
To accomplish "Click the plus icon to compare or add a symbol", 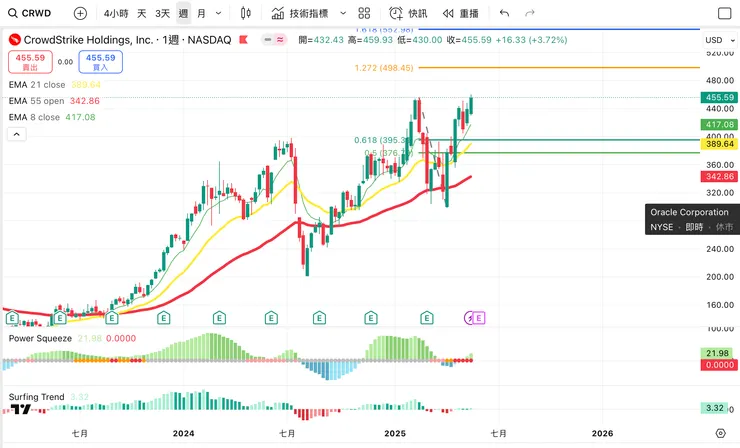I will click(81, 13).
